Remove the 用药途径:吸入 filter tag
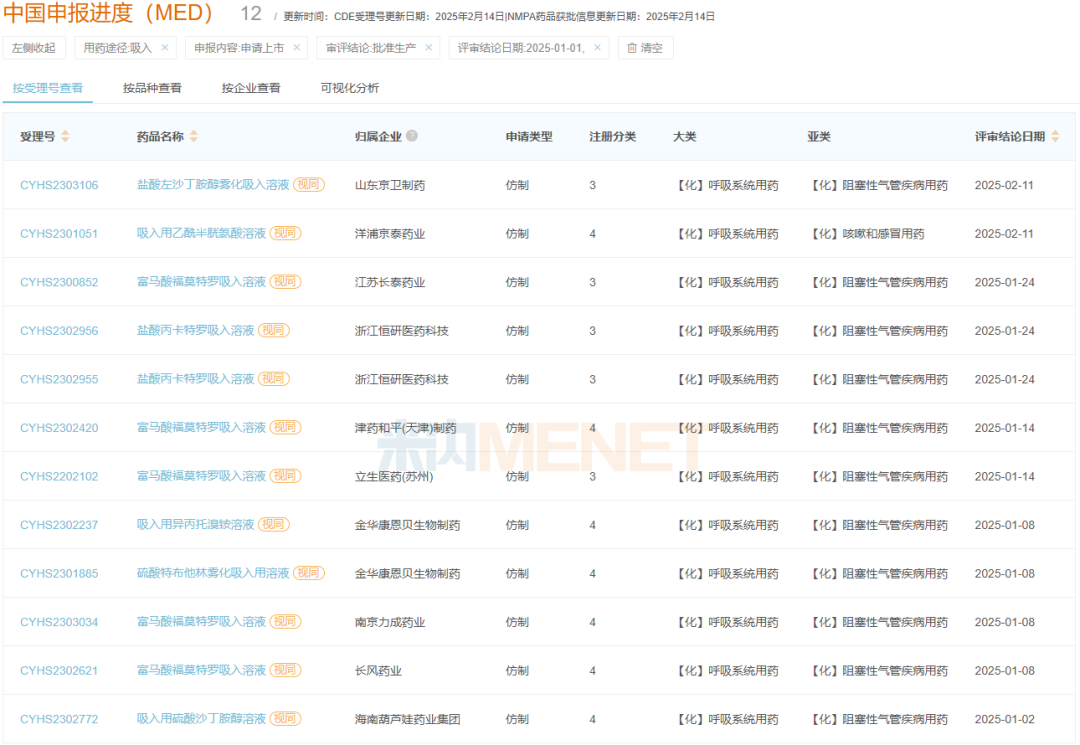1080x745 pixels. pyautogui.click(x=165, y=48)
